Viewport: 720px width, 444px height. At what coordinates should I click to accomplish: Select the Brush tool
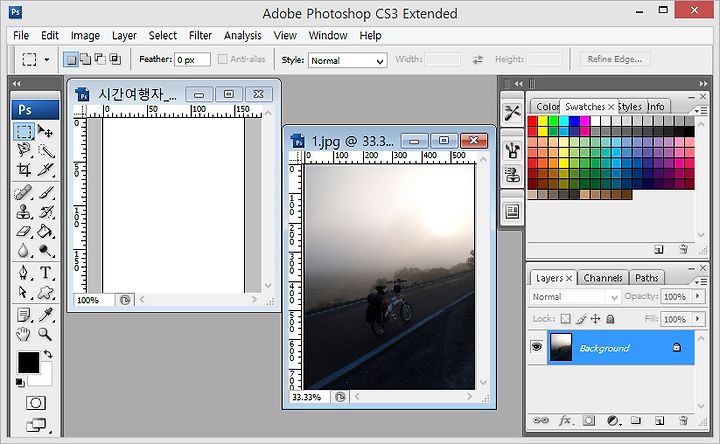click(45, 192)
